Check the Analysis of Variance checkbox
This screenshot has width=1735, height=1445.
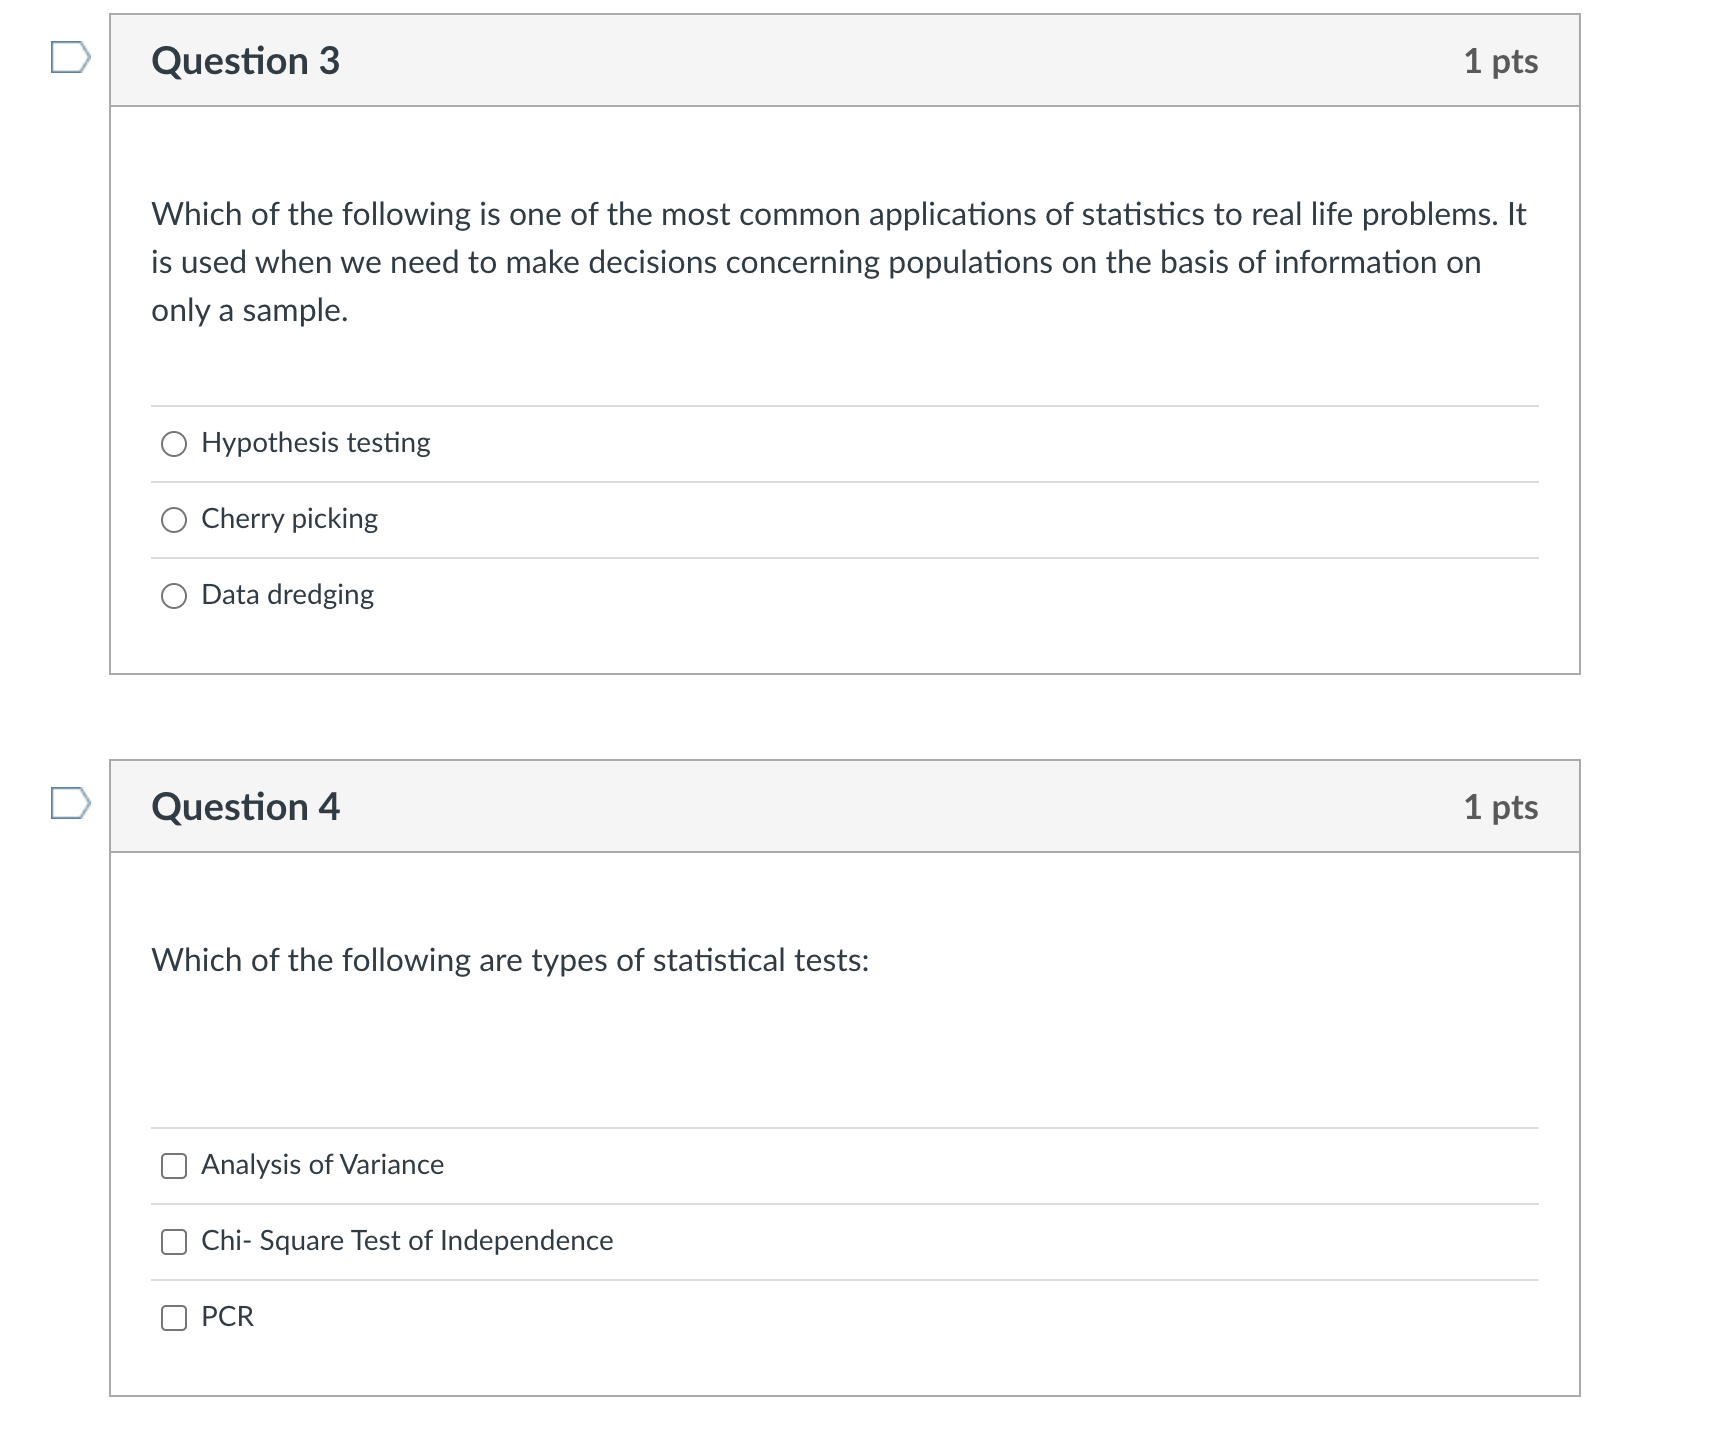pos(175,1165)
